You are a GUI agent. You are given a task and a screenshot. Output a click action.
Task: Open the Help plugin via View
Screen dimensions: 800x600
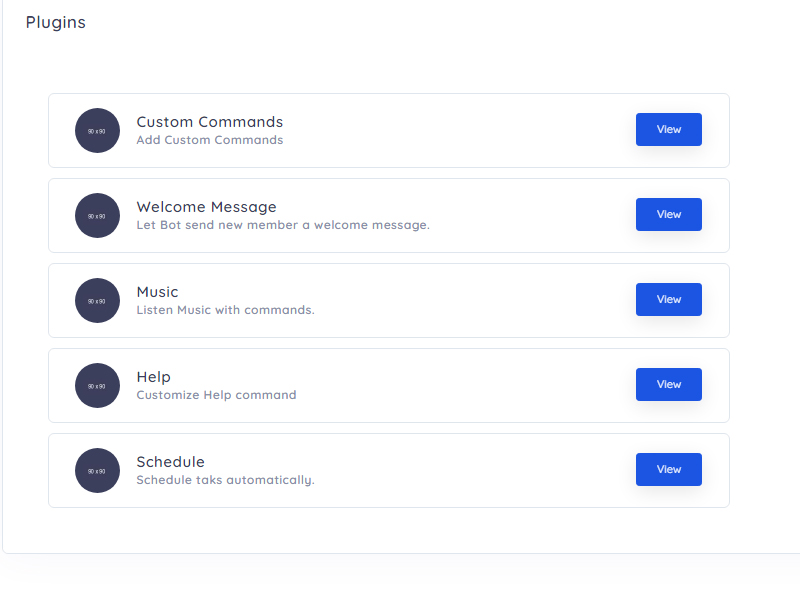pyautogui.click(x=668, y=384)
